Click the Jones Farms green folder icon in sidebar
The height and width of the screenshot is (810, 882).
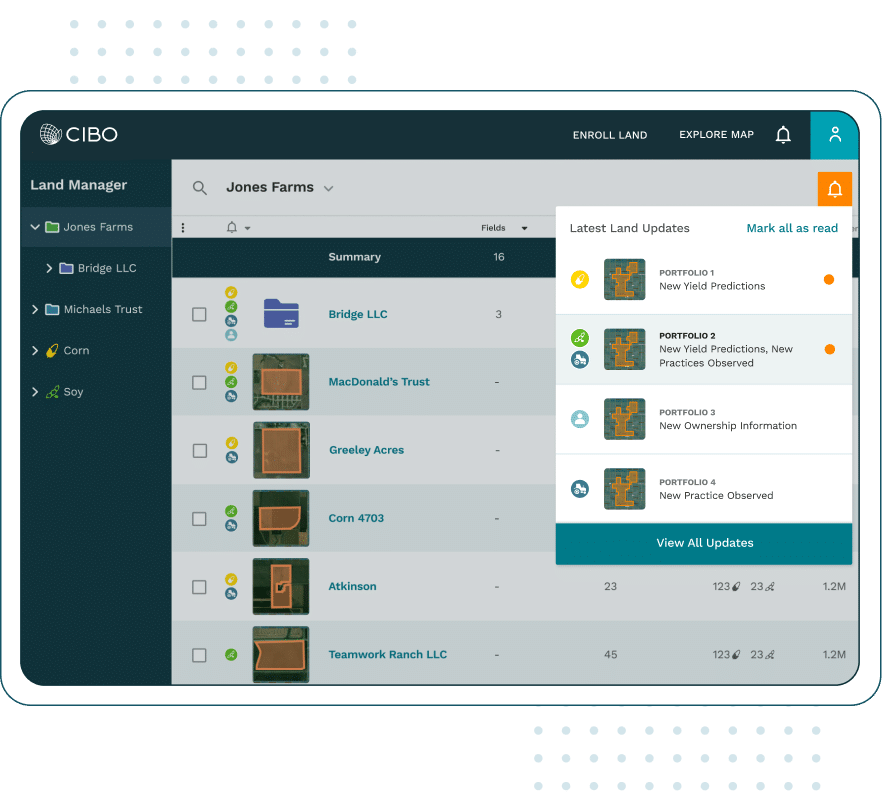(x=52, y=227)
